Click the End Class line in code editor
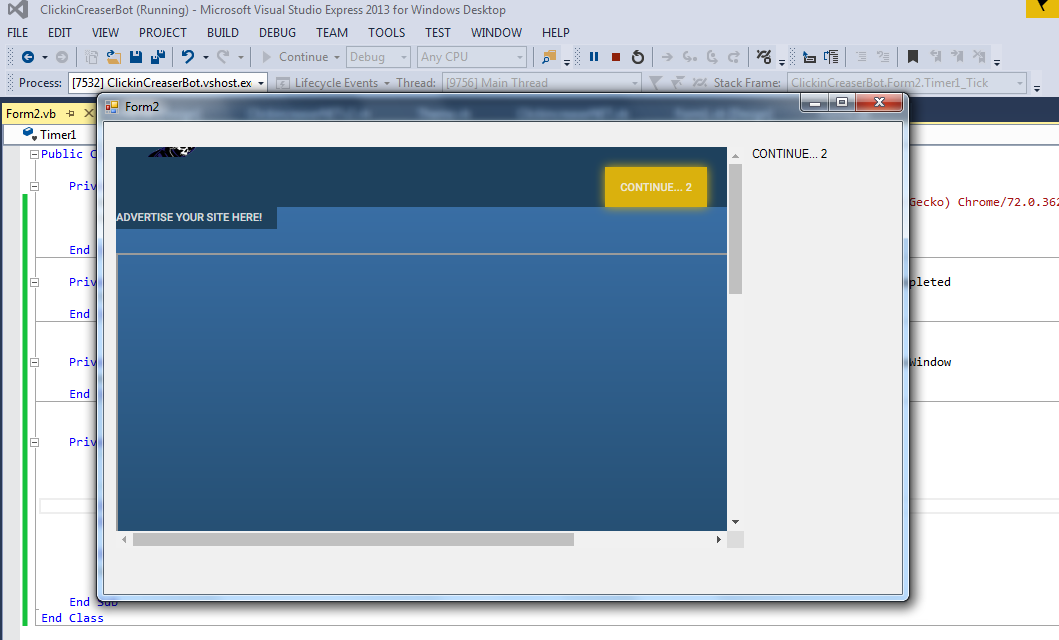This screenshot has width=1059, height=640. [72, 618]
